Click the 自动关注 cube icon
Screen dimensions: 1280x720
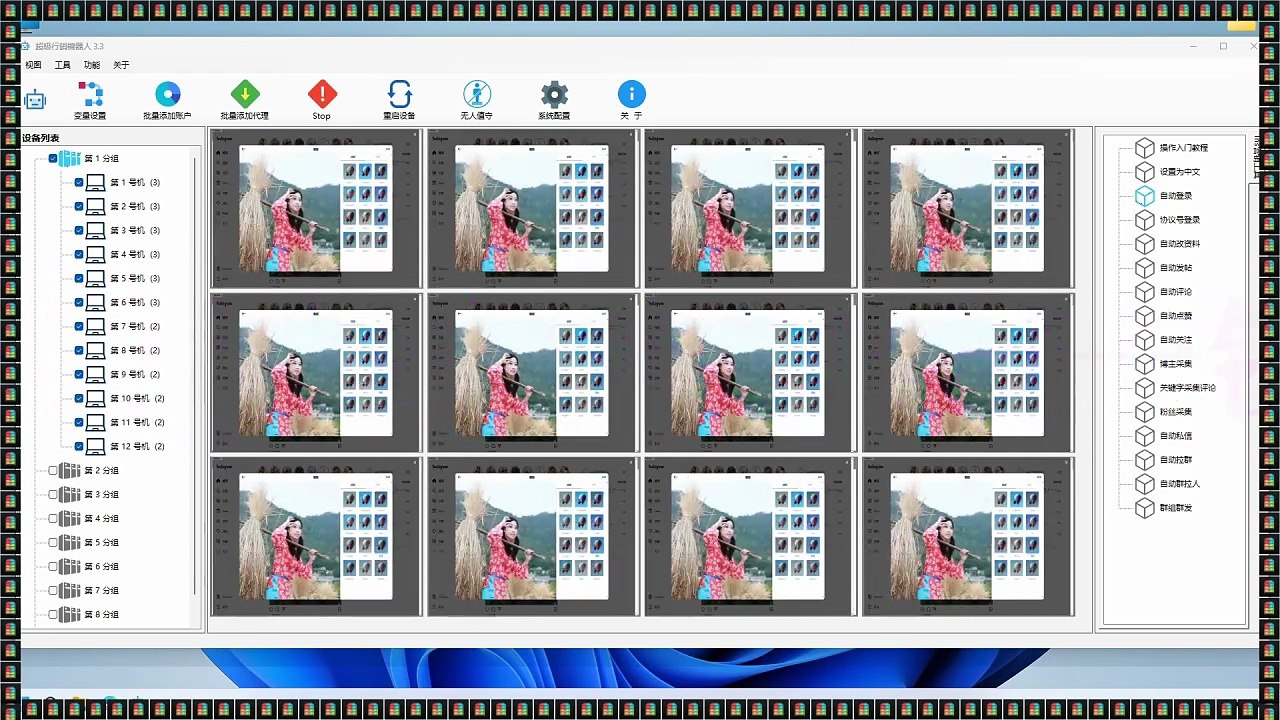1144,339
